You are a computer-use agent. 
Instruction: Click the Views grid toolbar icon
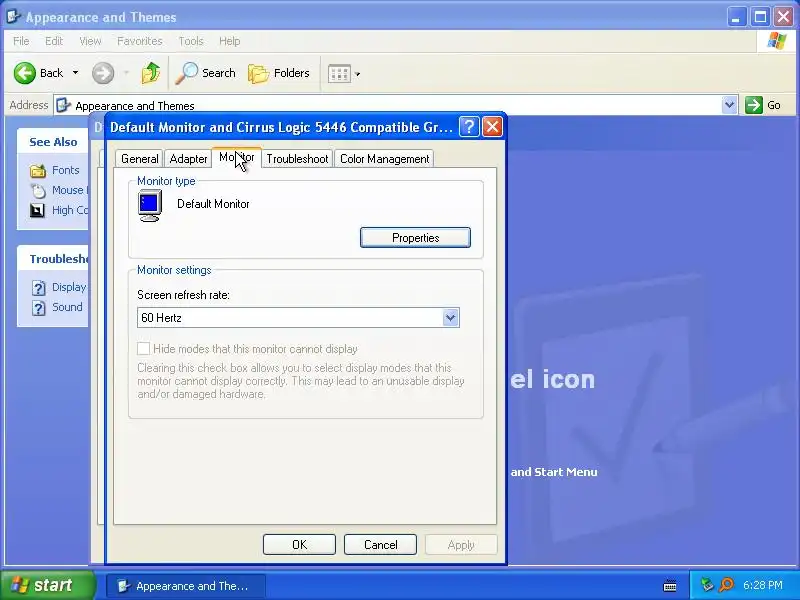[x=339, y=73]
